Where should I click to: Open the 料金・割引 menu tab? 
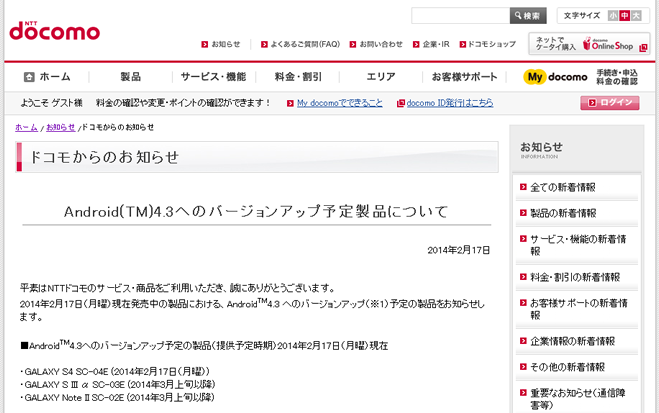(298, 77)
